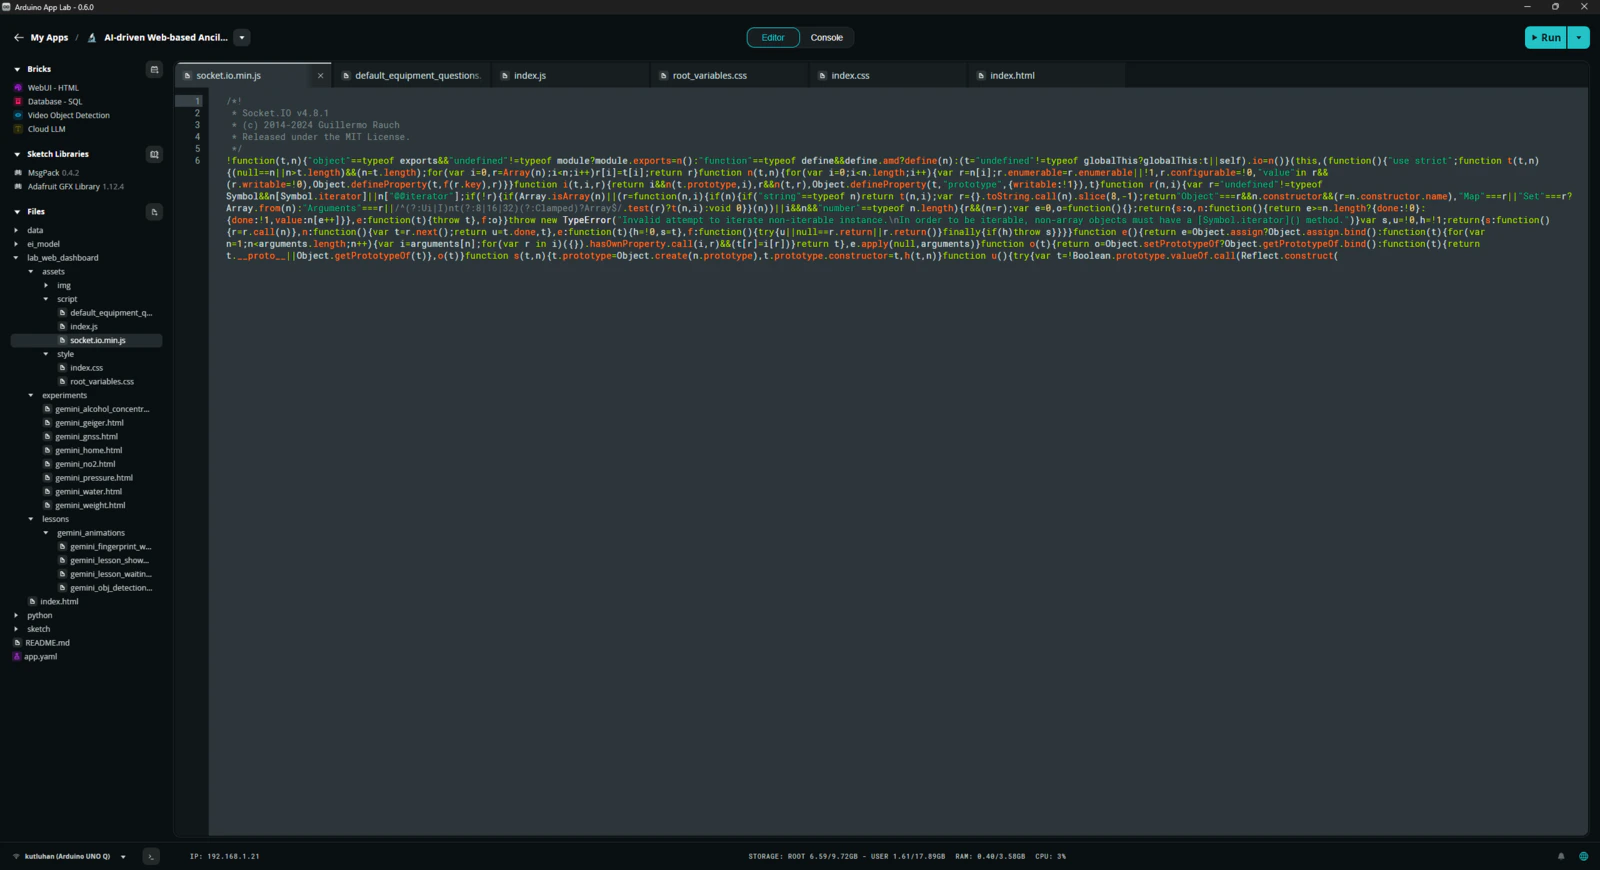Collapse the lab_web_dashboard folder
Viewport: 1600px width, 870px height.
17,258
